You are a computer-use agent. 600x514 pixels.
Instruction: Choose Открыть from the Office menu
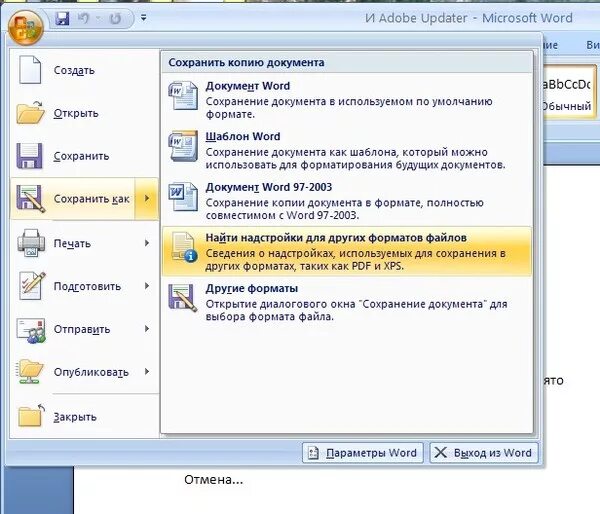[84, 113]
